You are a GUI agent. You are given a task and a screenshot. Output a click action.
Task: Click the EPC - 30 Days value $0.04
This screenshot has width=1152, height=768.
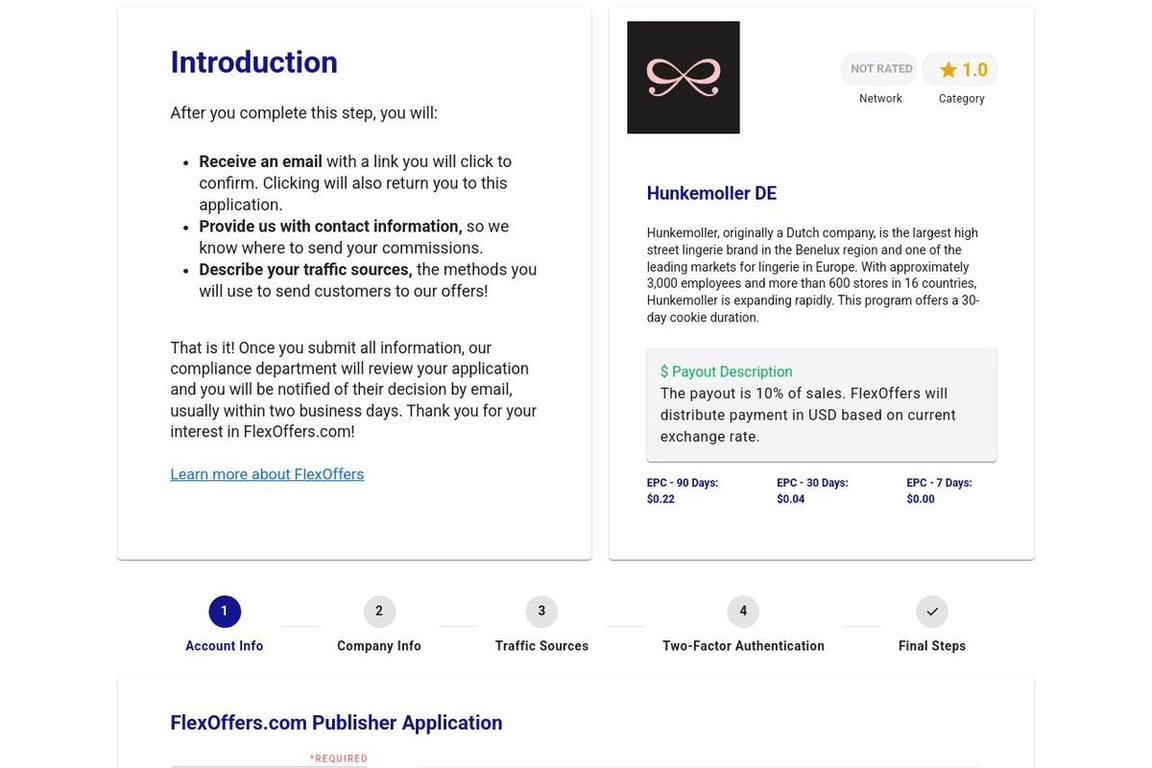coord(791,499)
